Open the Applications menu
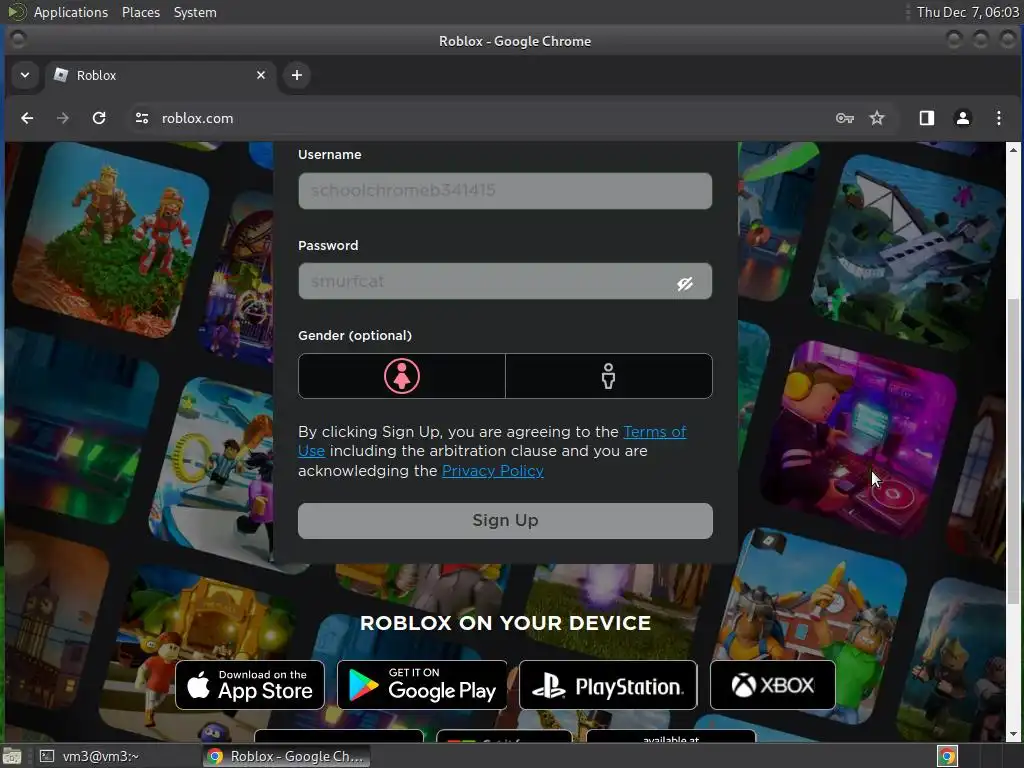Image resolution: width=1024 pixels, height=768 pixels. pyautogui.click(x=71, y=12)
